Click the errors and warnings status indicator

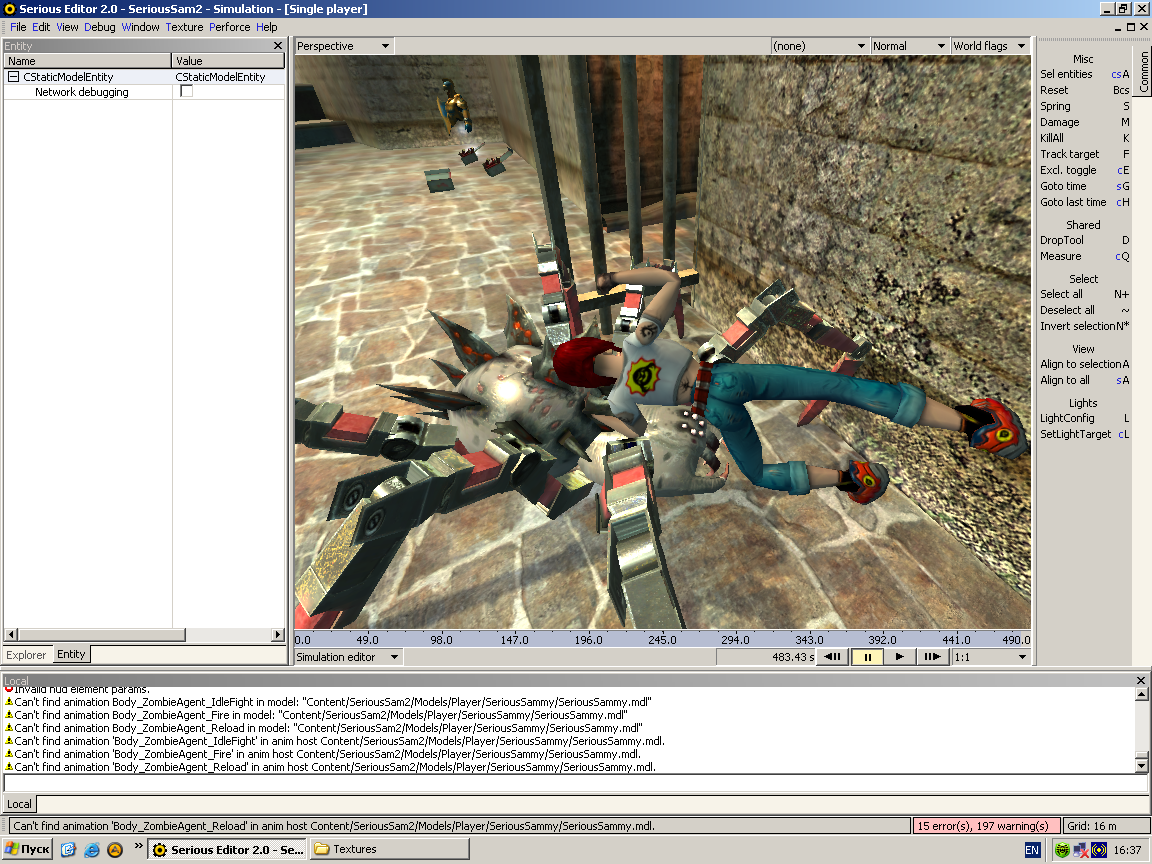click(985, 826)
